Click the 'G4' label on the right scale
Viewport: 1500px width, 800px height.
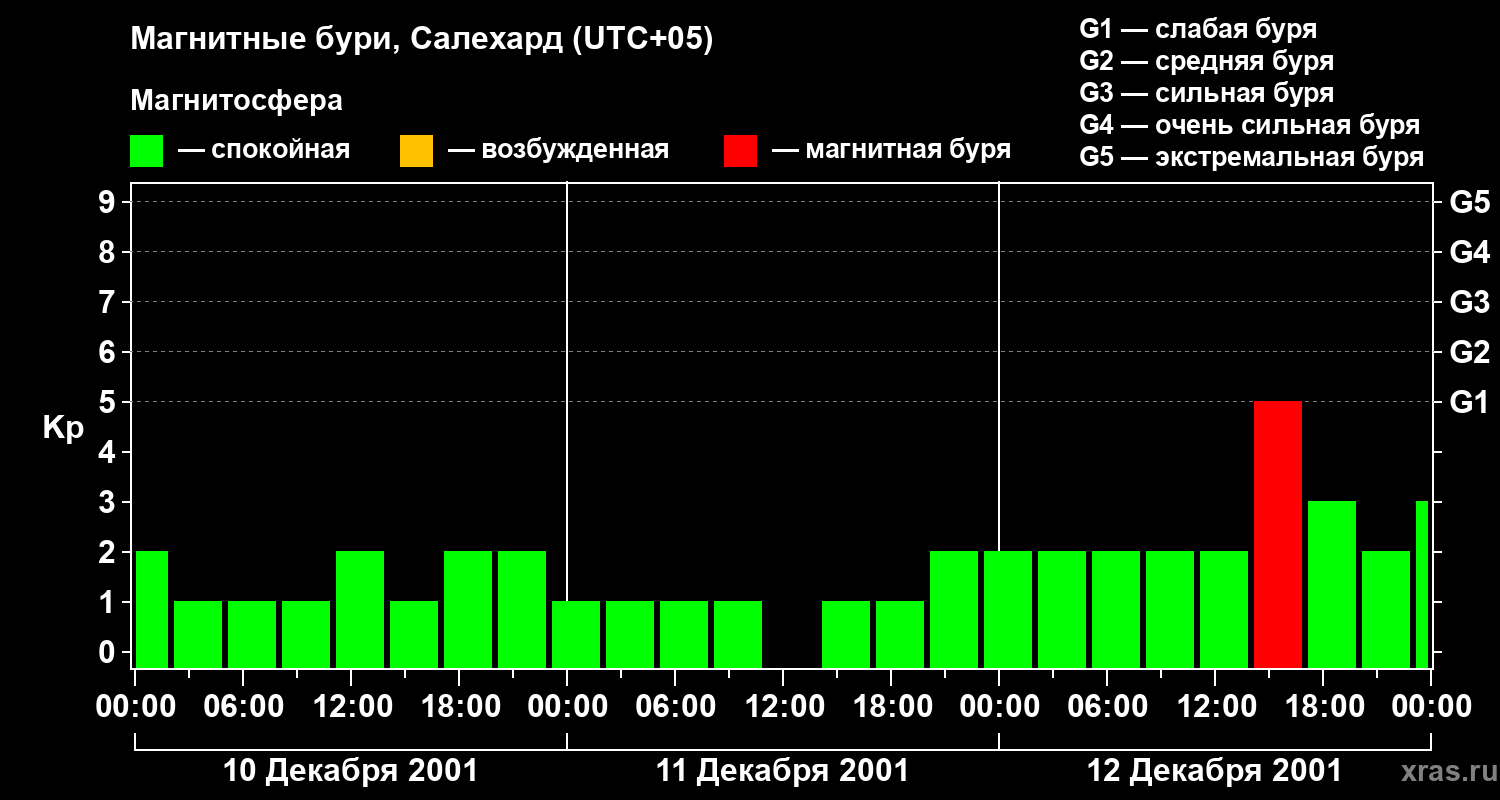1469,252
